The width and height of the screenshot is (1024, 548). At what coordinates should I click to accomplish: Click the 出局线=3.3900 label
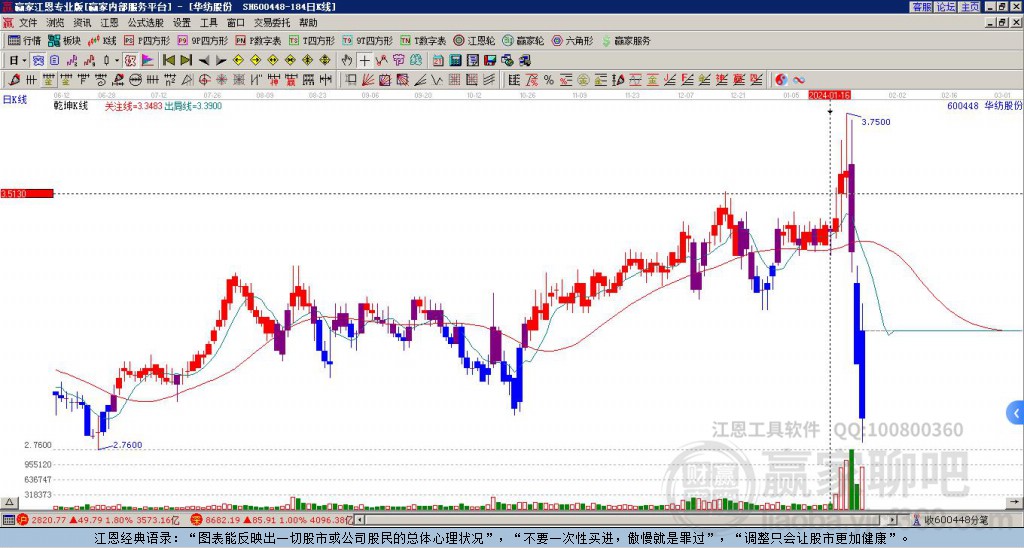pos(193,106)
